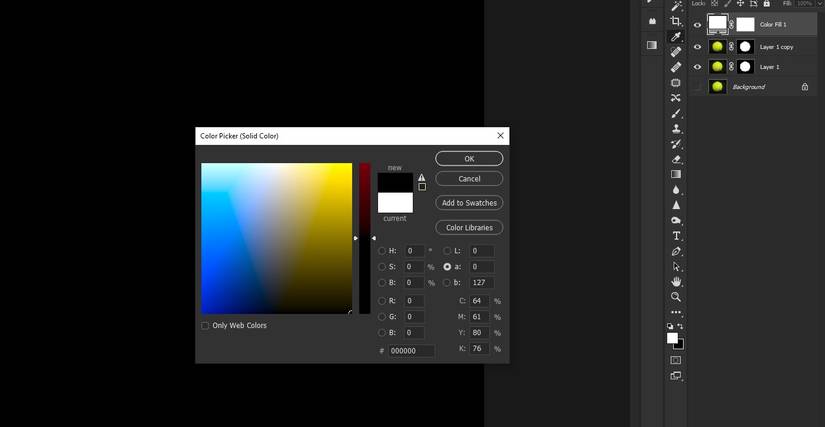825x427 pixels.
Task: Click the Lab b field showing 127
Action: point(481,282)
